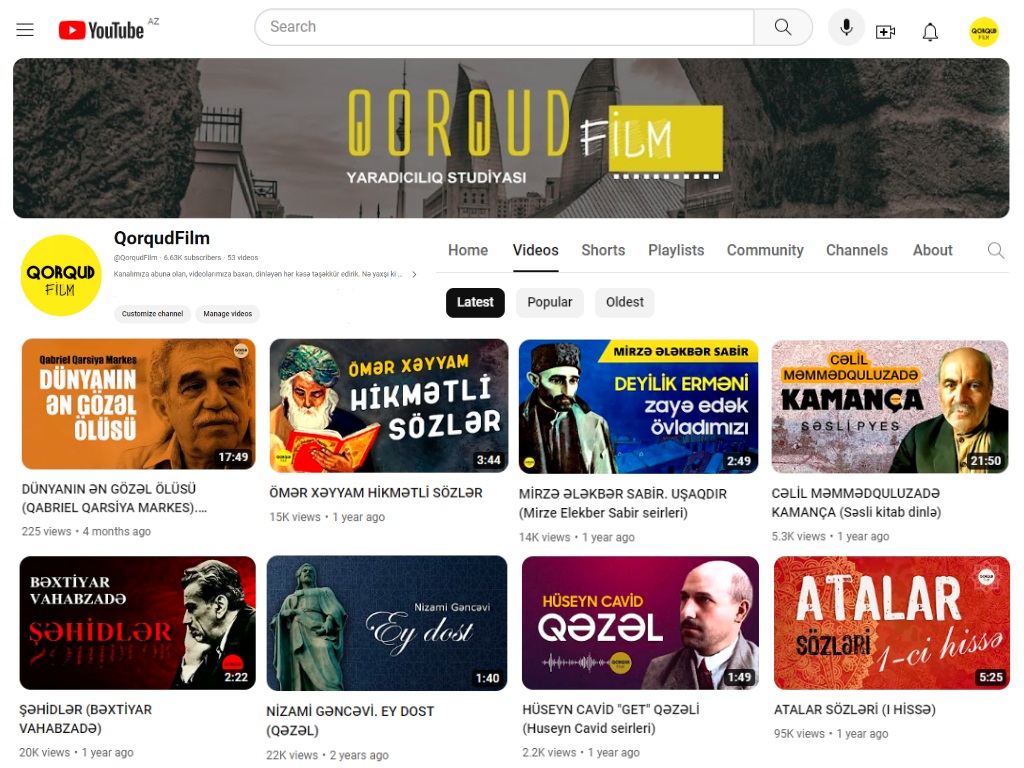Click the @QorqudFilm handle text
This screenshot has height=768, width=1024.
coord(135,258)
